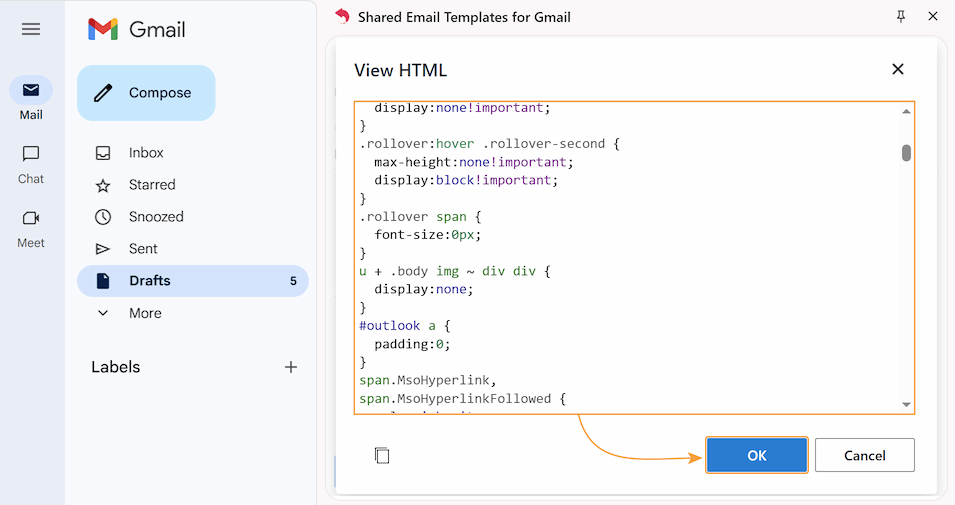The width and height of the screenshot is (955, 505).
Task: Click the Cancel button
Action: pos(865,455)
